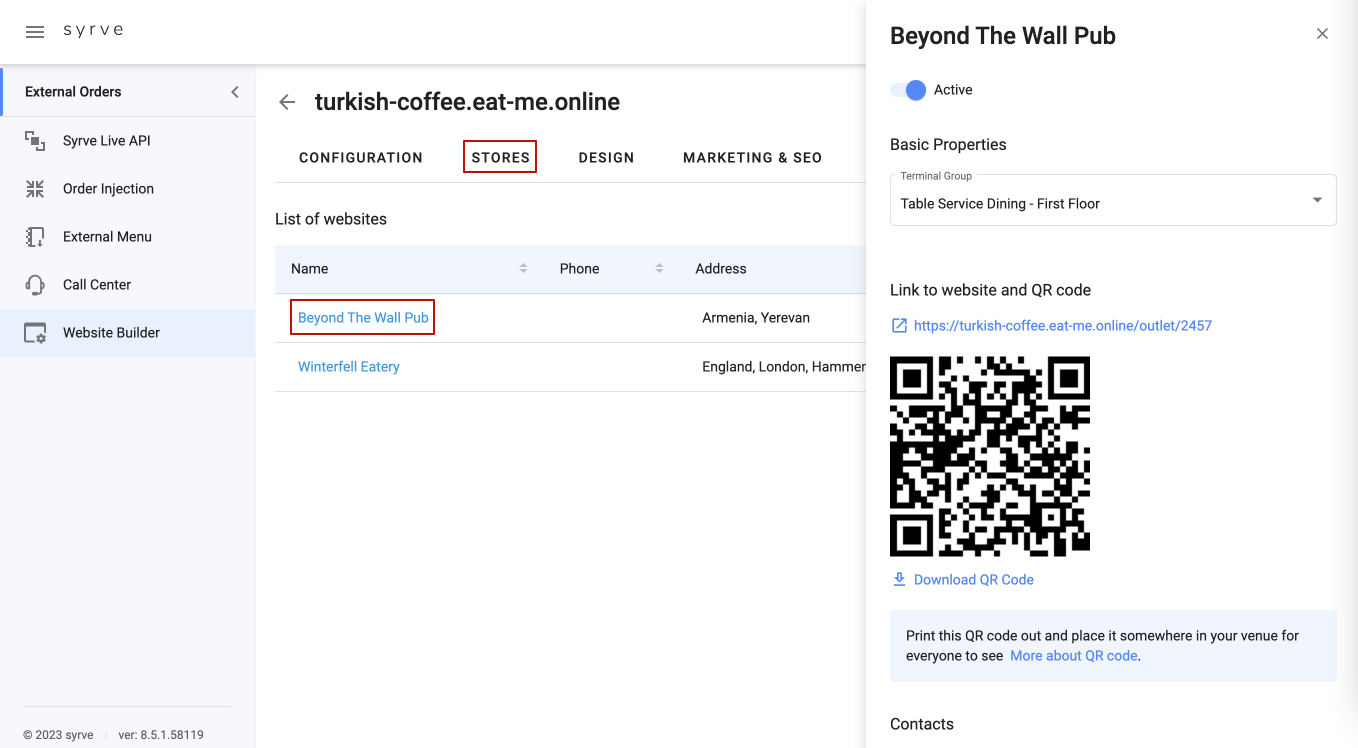Click the Order Injection icon
Image resolution: width=1358 pixels, height=748 pixels.
point(35,189)
